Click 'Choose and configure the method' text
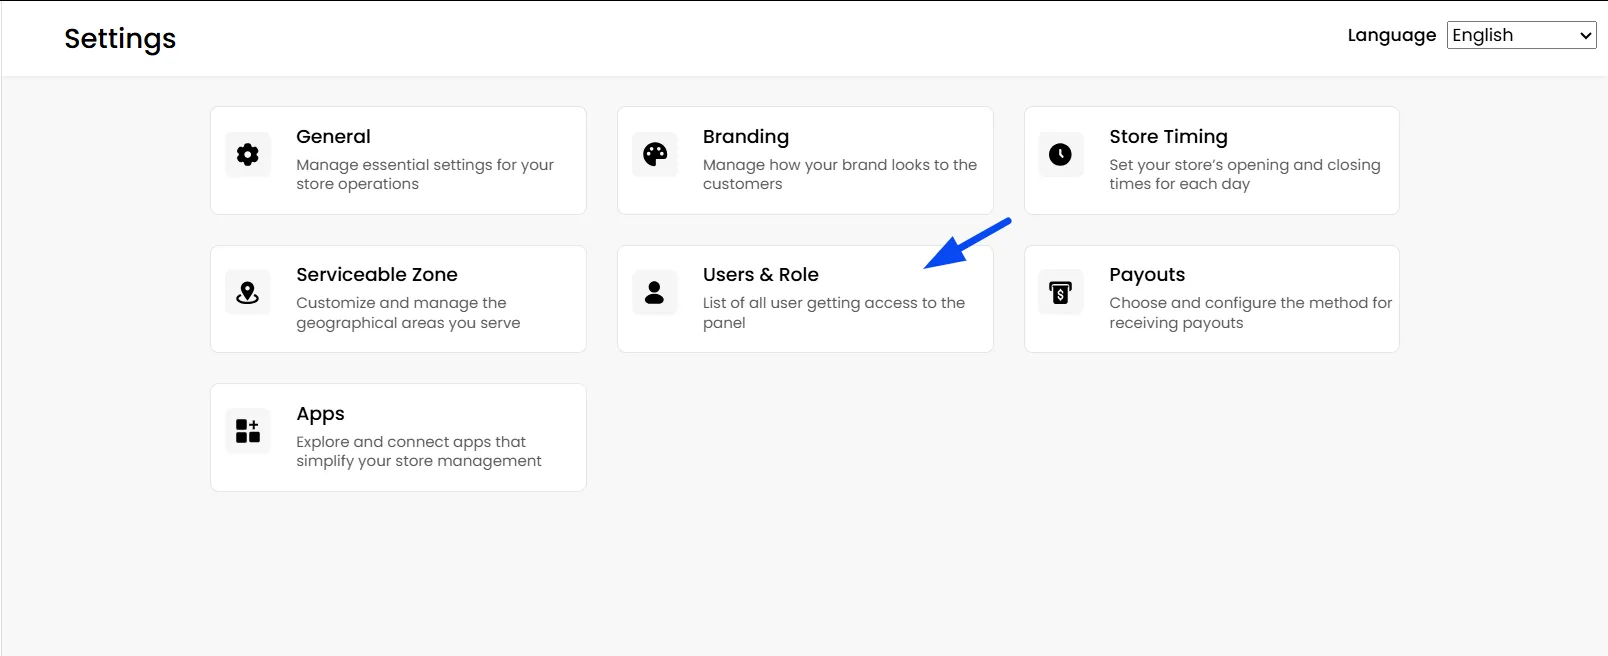Viewport: 1608px width, 656px height. click(x=1251, y=313)
